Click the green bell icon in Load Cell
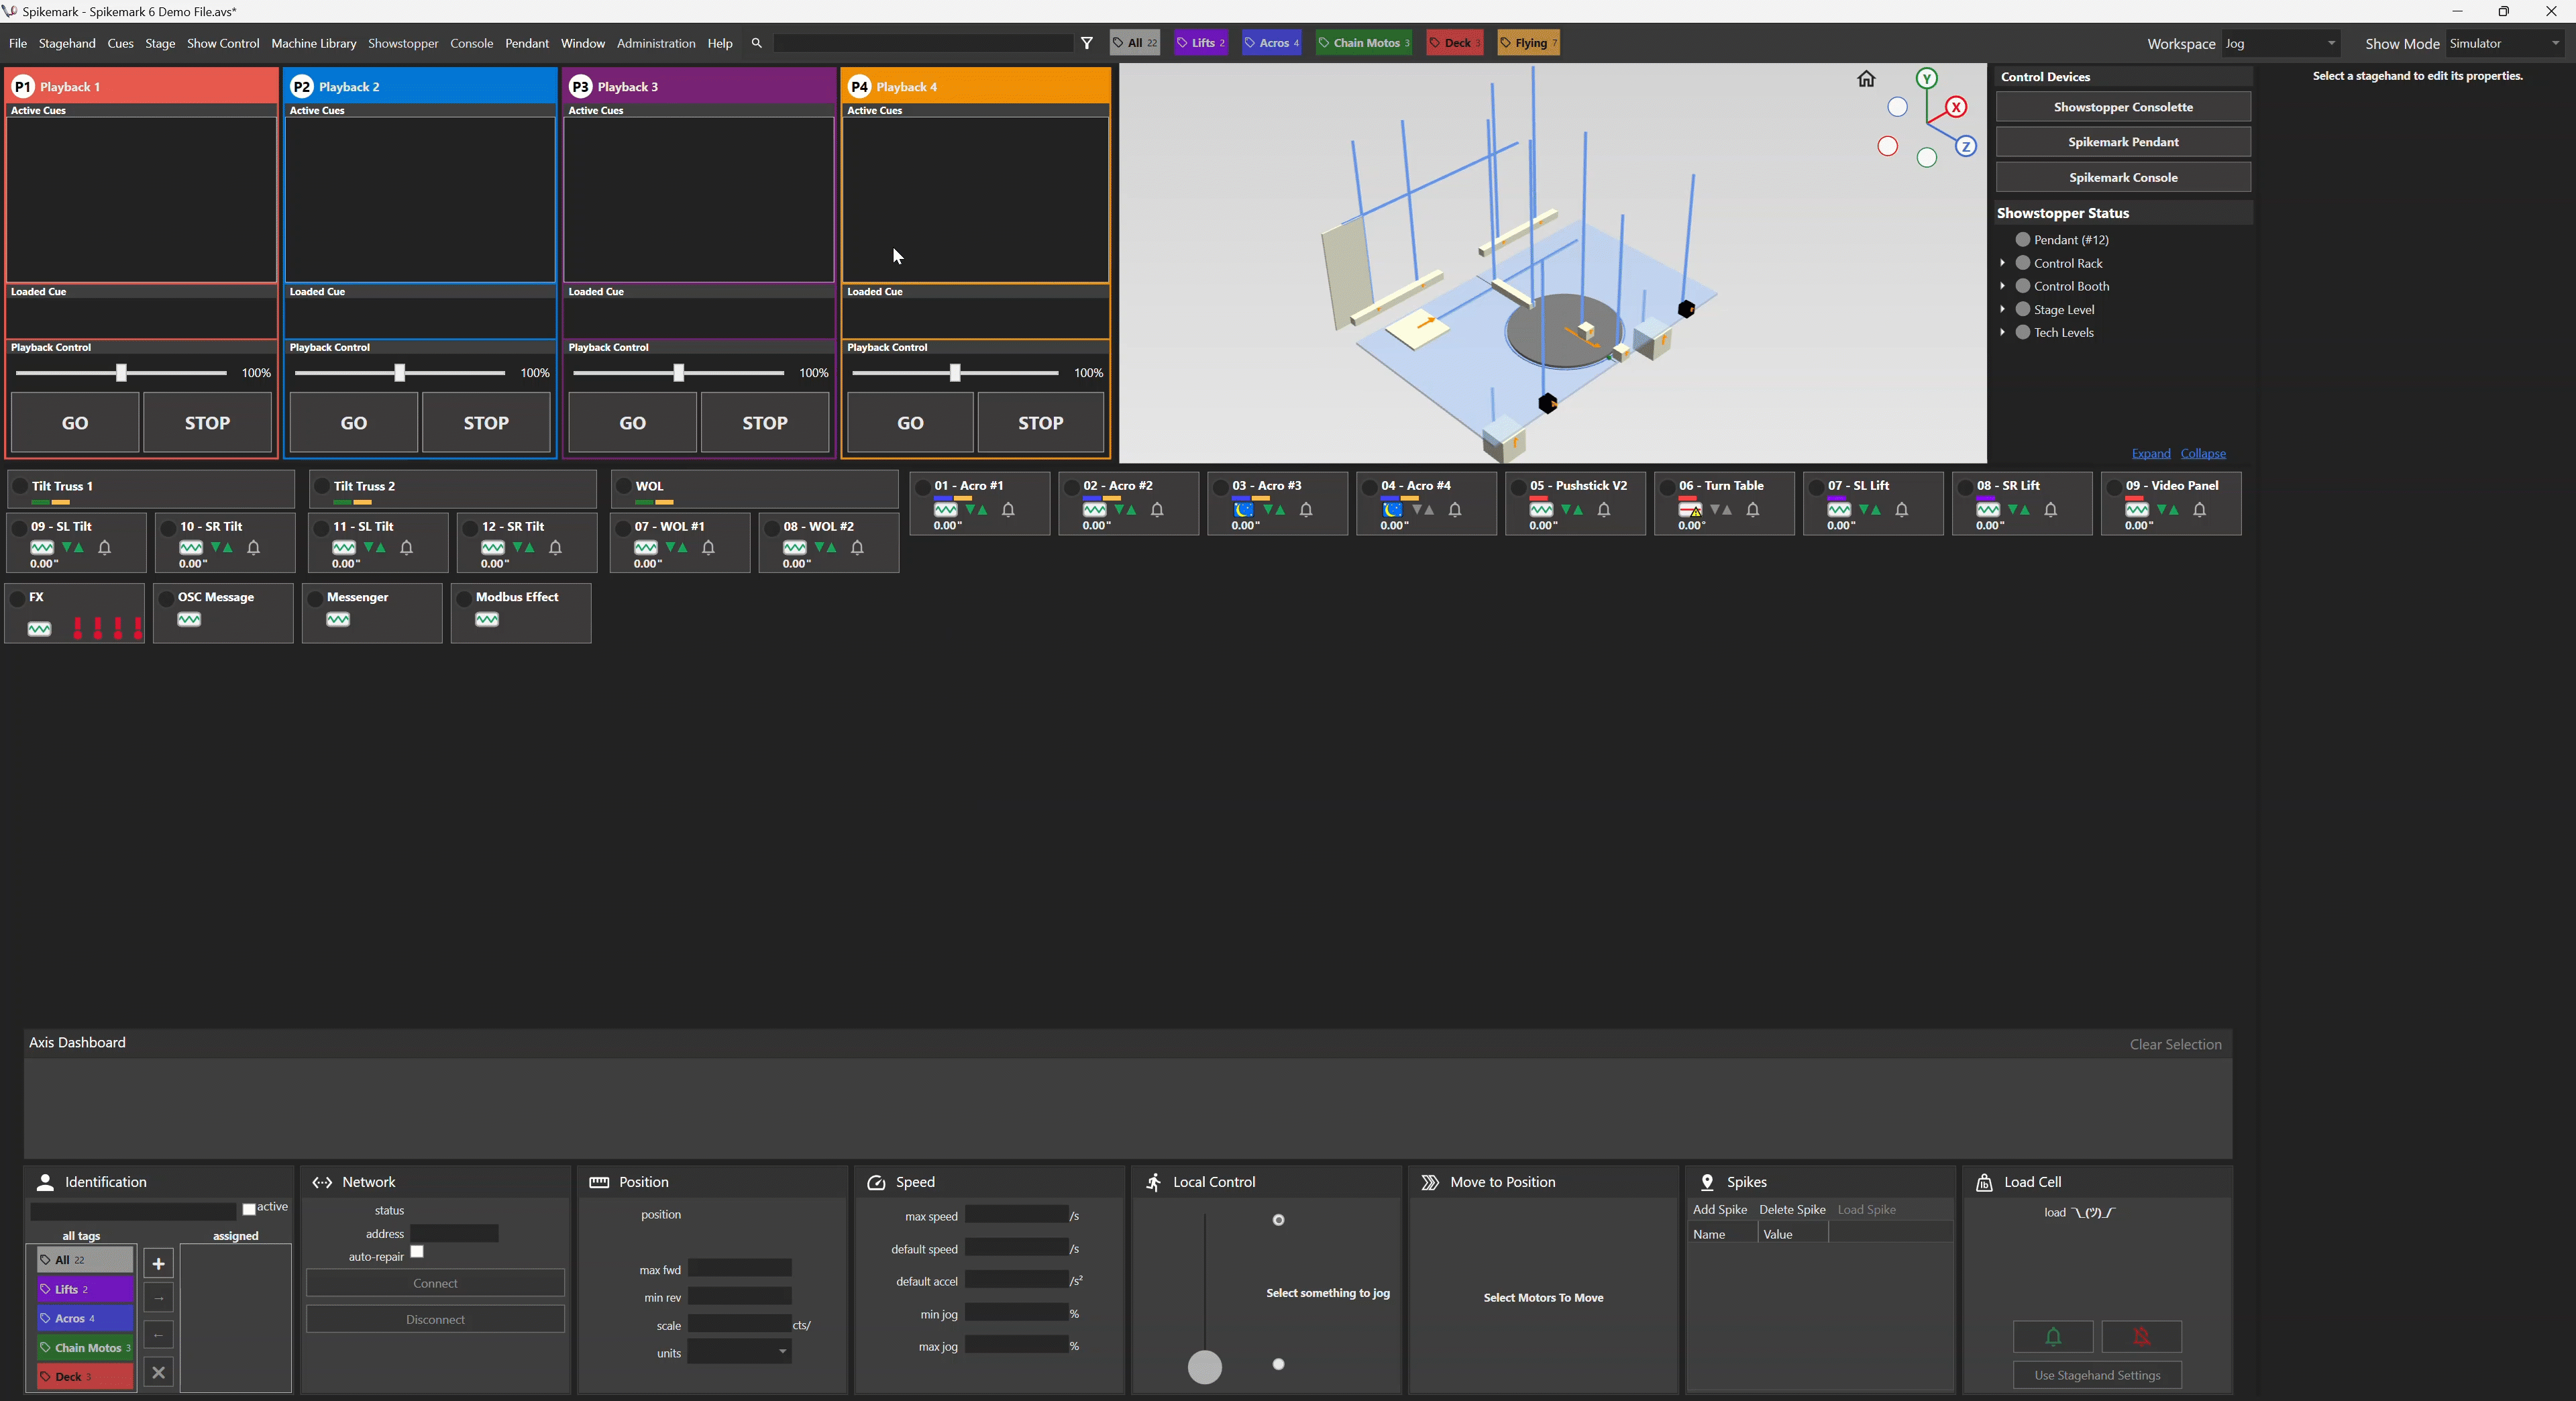Screen dimensions: 2576x1401 coord(2053,1336)
